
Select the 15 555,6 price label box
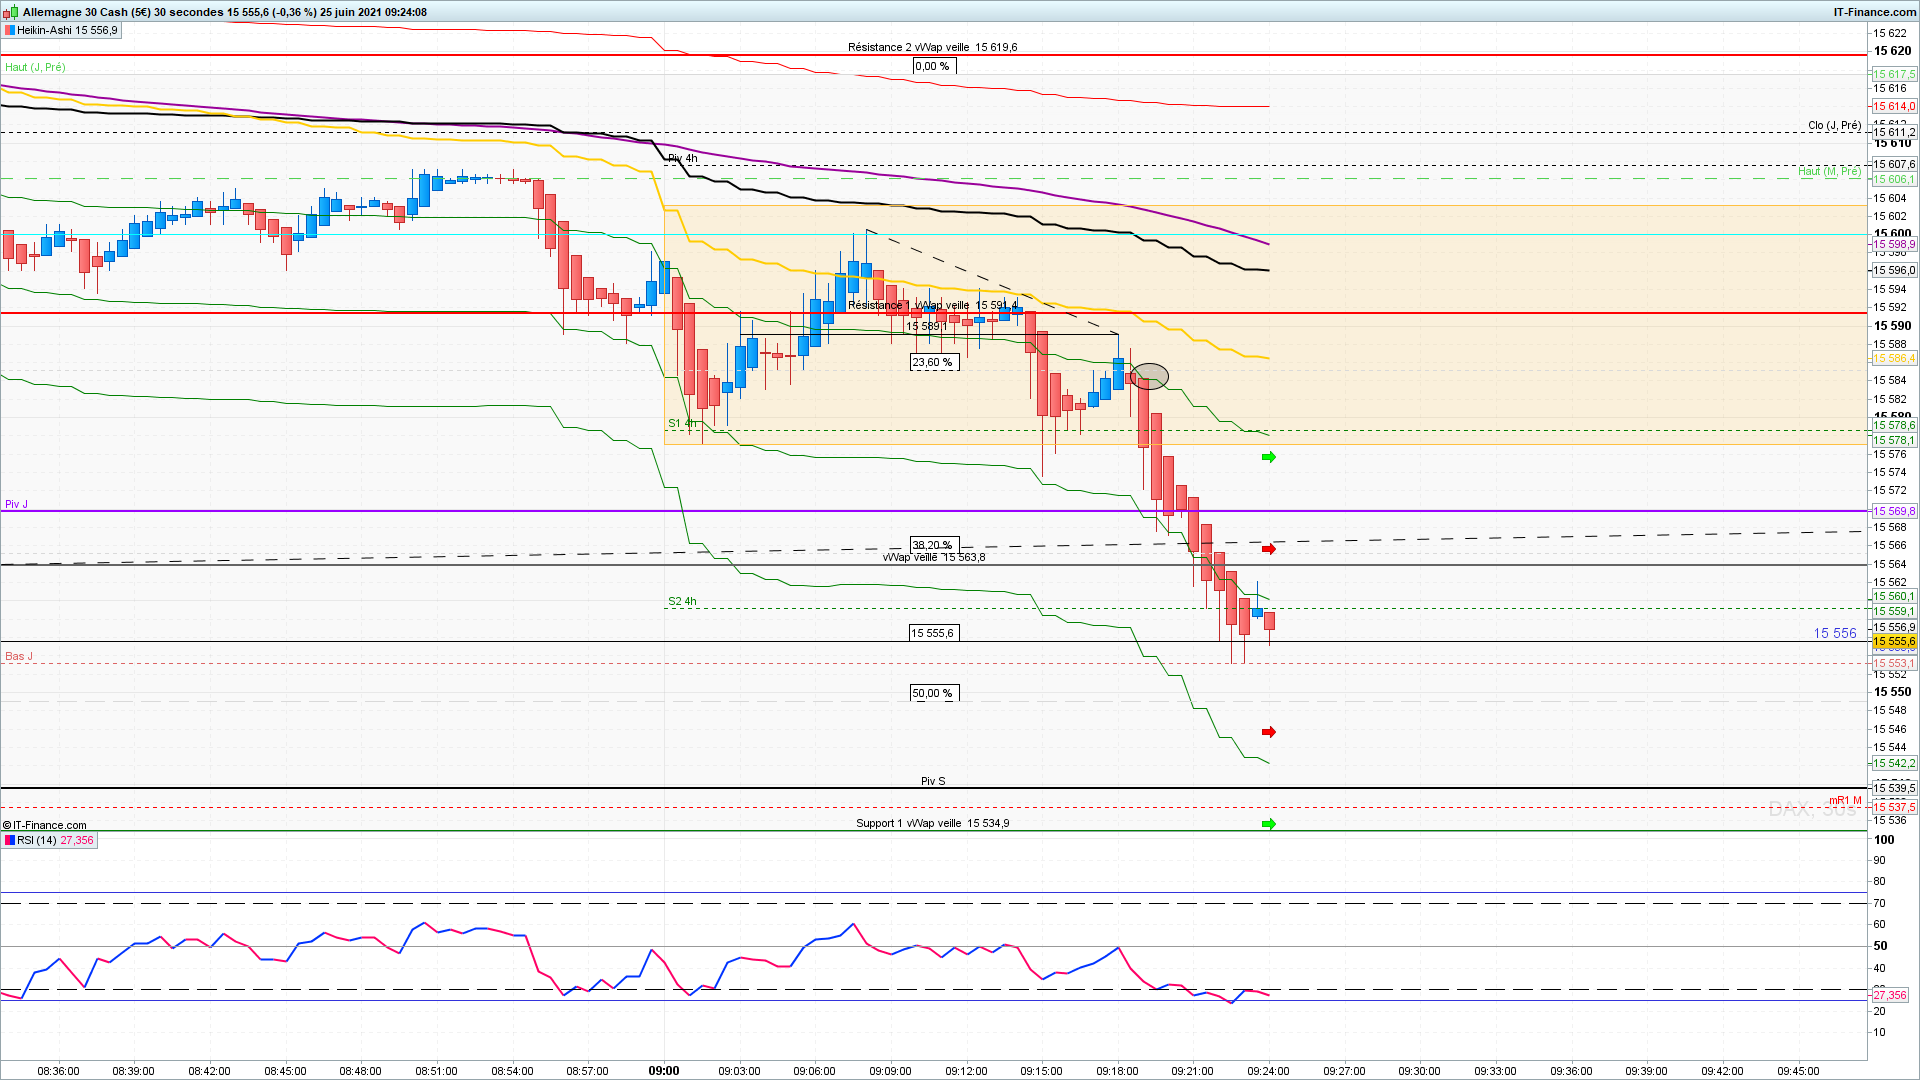point(933,633)
